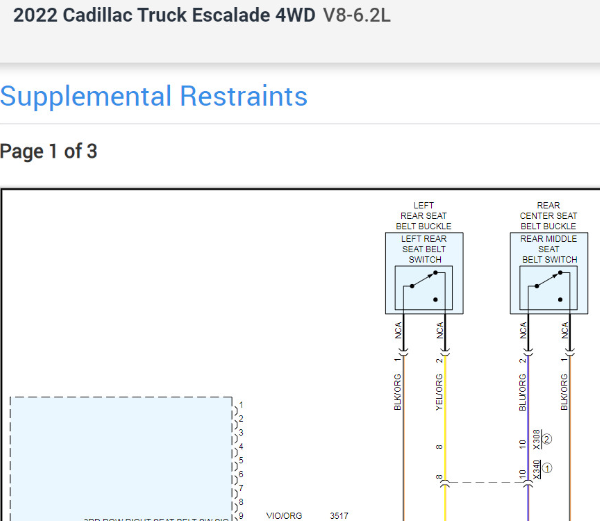Click the dashed module box in diagram
The width and height of the screenshot is (600, 521).
121,459
